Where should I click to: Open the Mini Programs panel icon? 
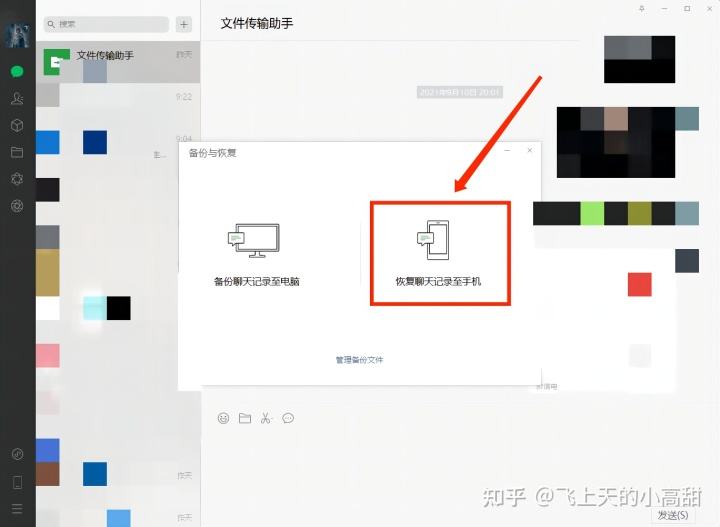[x=17, y=454]
